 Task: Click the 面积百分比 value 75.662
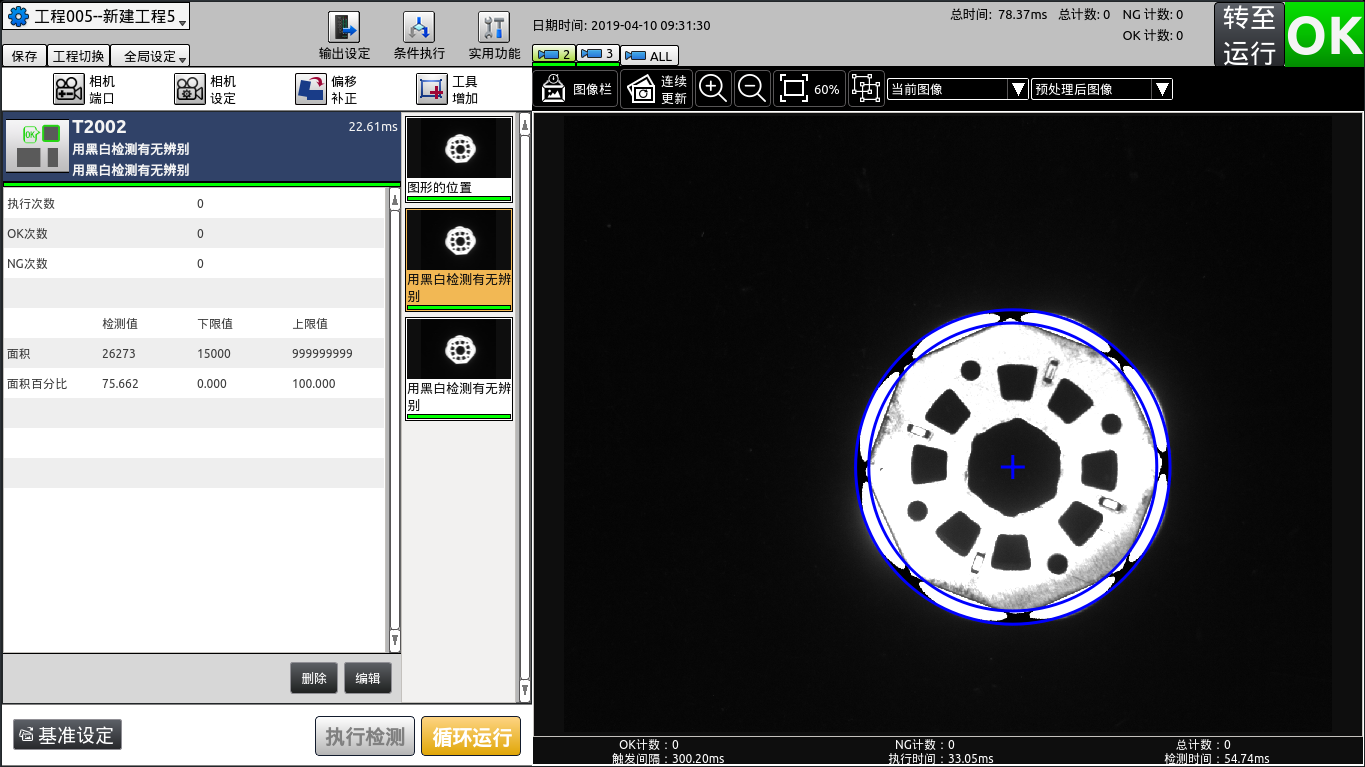click(x=120, y=384)
